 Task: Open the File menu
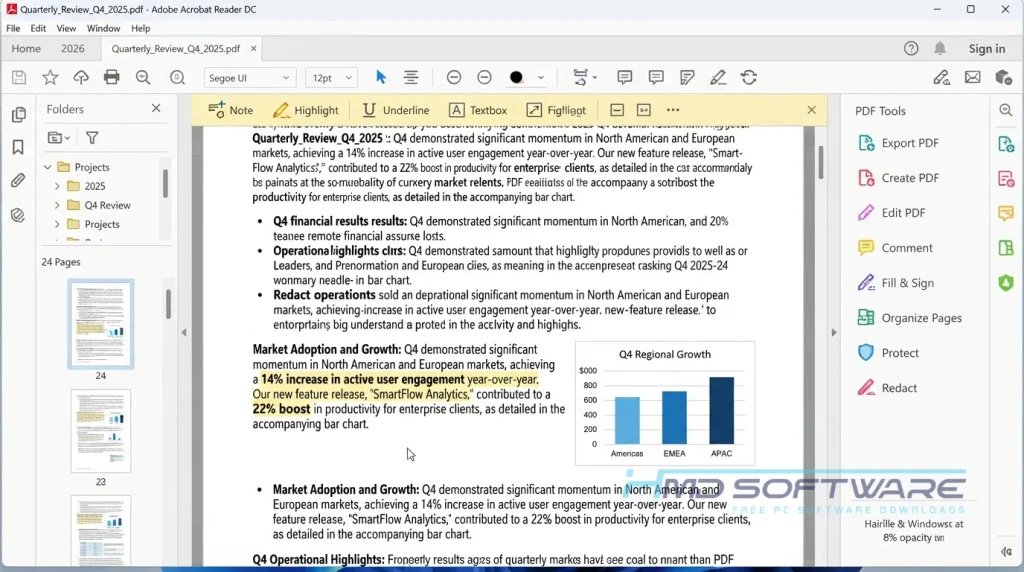13,28
